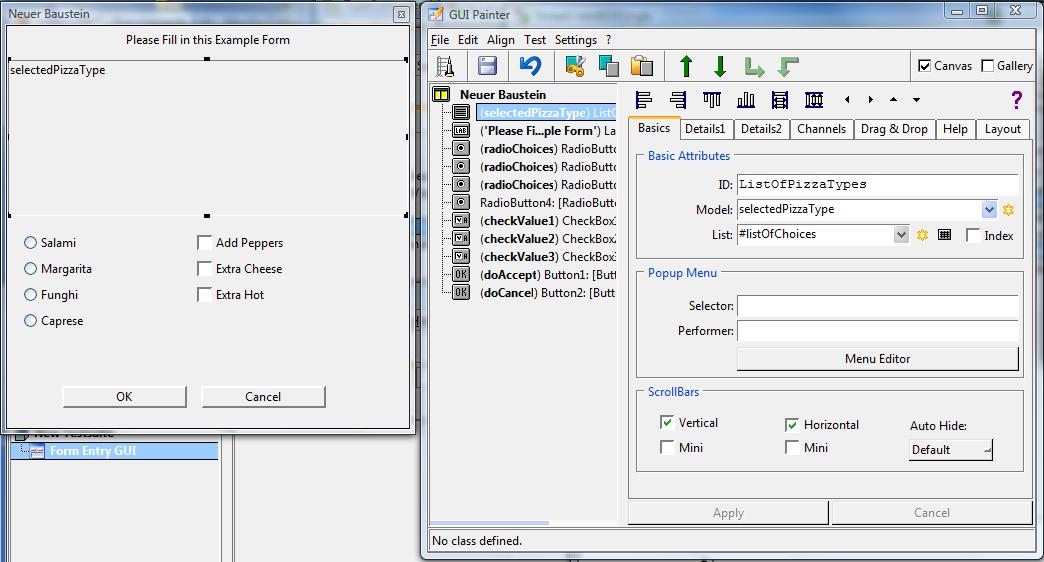Click the green down arrow icon
This screenshot has width=1044, height=562.
(x=720, y=67)
